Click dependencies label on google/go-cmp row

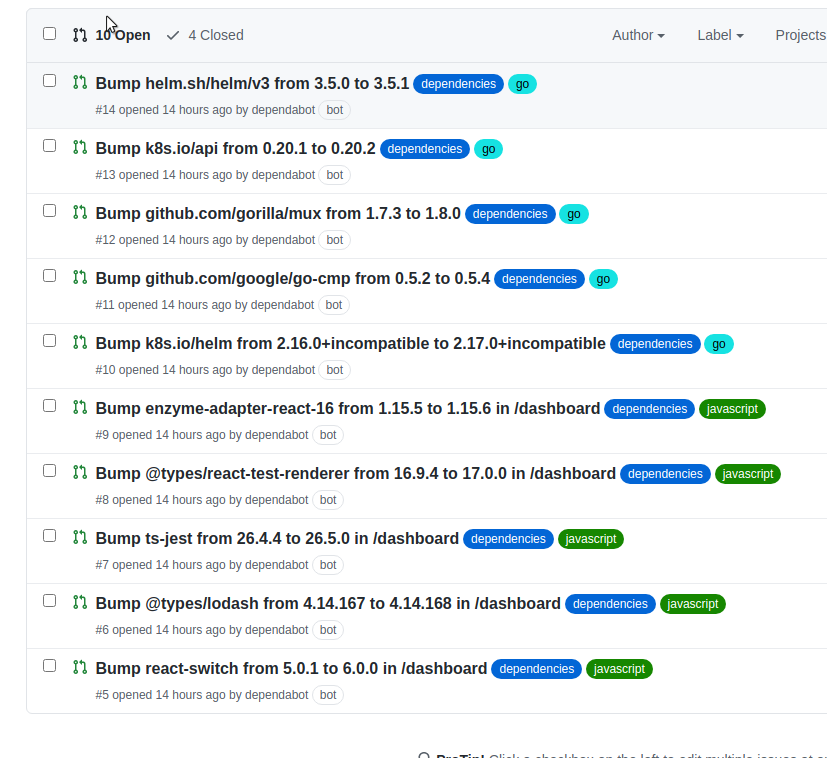click(x=539, y=279)
